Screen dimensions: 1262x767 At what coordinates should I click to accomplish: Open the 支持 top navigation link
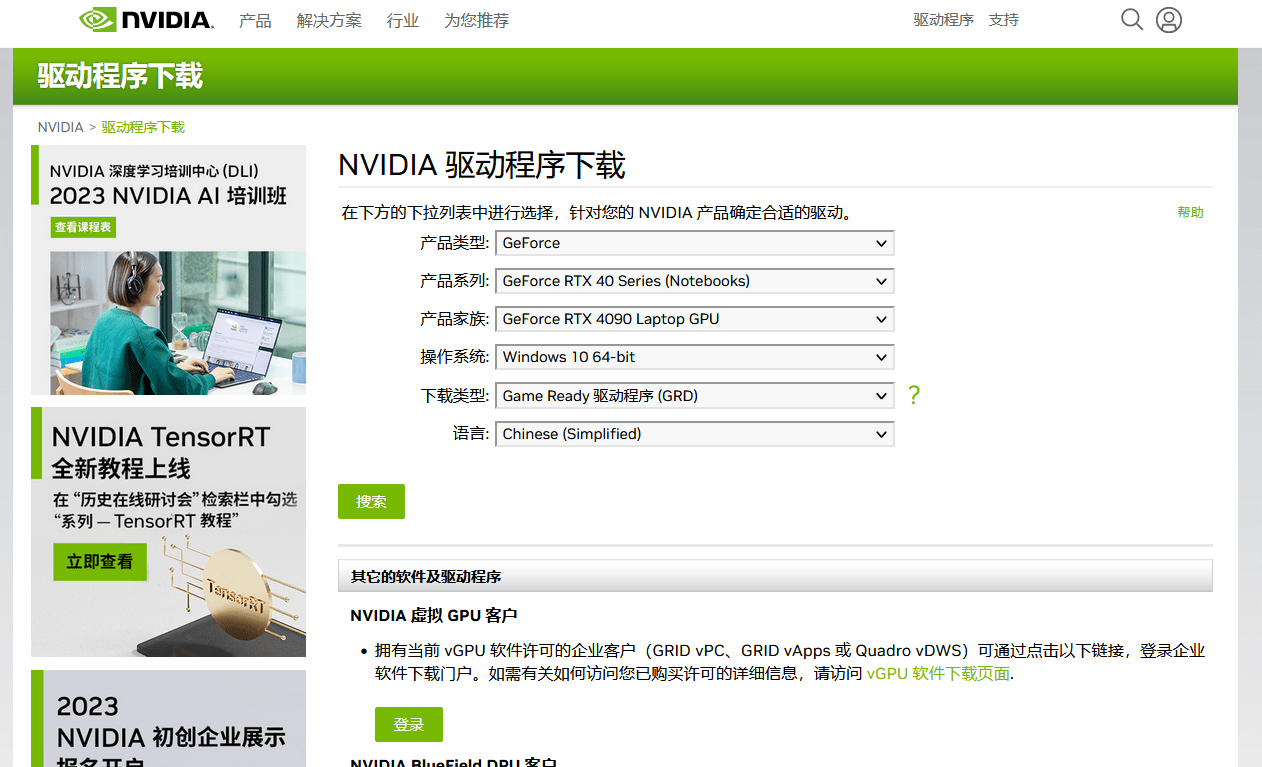click(1003, 20)
